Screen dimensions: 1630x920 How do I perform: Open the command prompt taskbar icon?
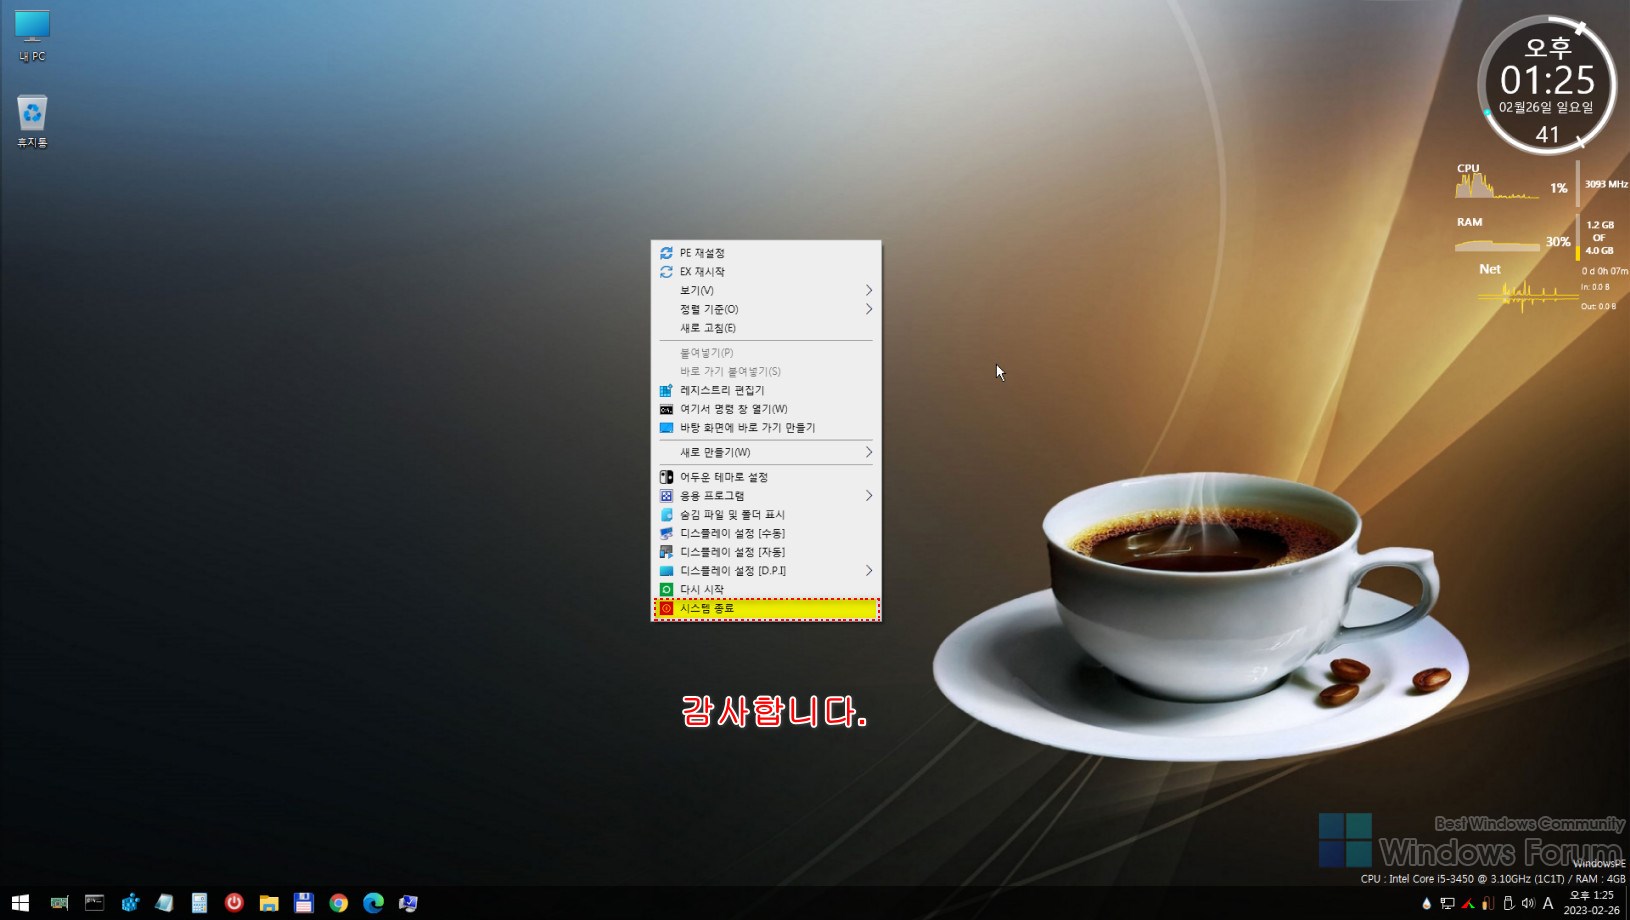pos(94,903)
